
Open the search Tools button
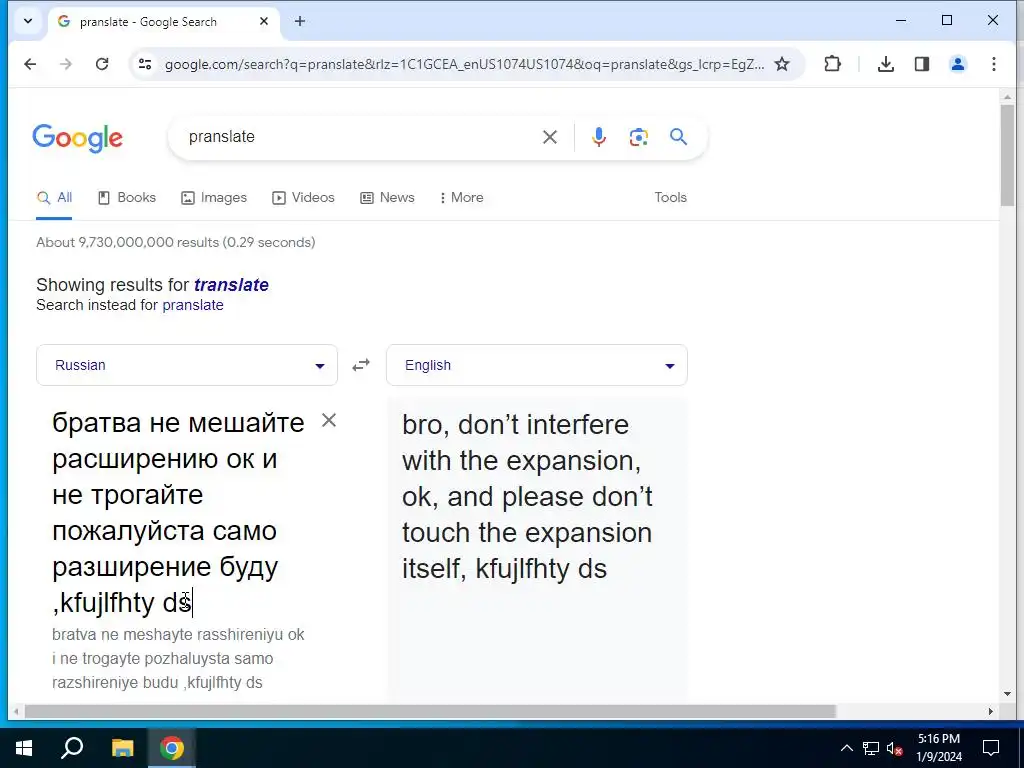[x=671, y=197]
